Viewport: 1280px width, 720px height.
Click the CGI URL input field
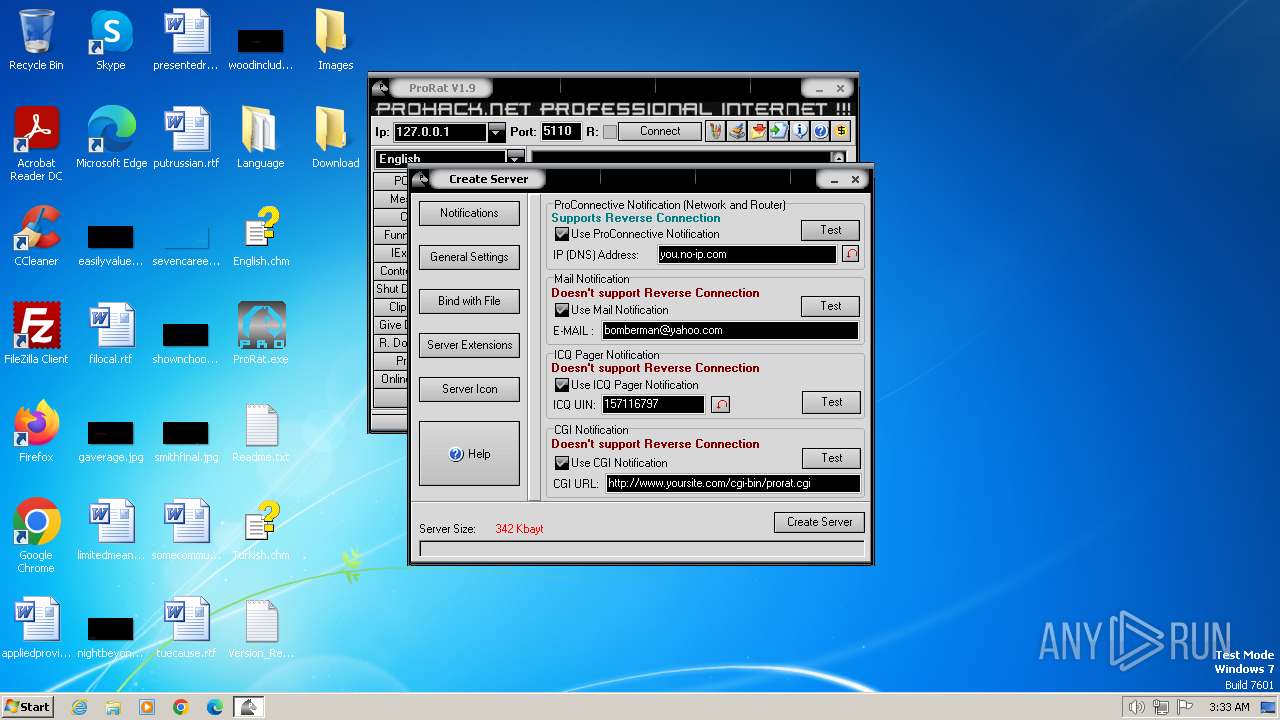pyautogui.click(x=733, y=483)
